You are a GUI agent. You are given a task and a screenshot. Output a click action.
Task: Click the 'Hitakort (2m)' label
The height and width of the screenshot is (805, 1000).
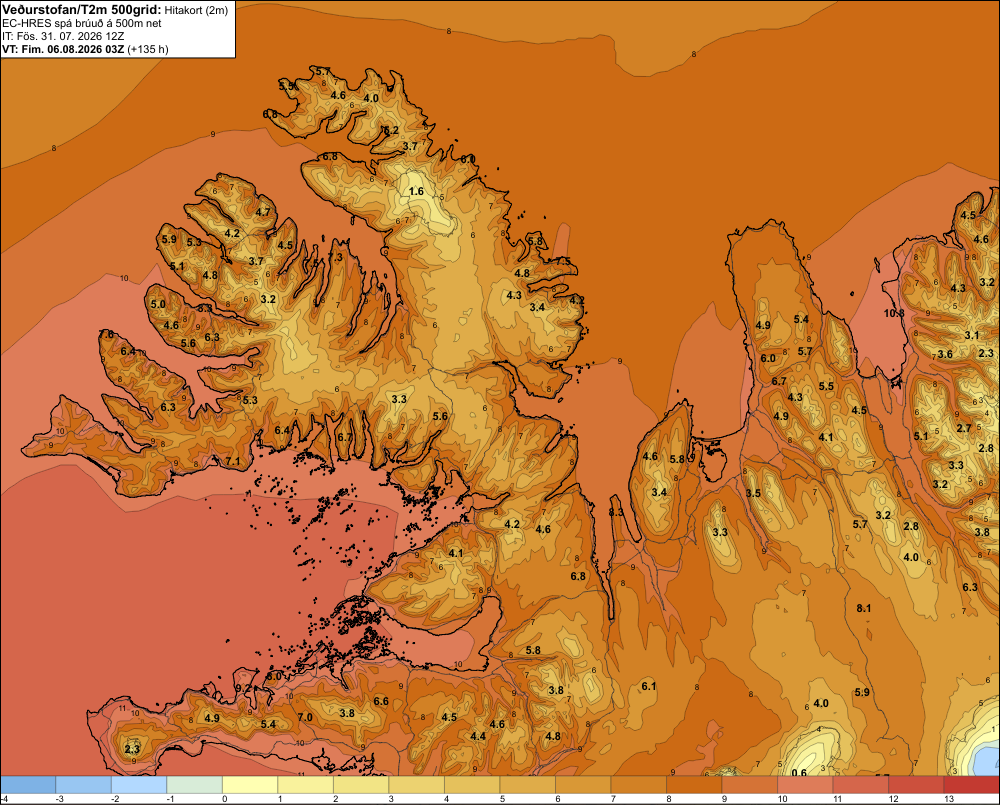tap(196, 11)
